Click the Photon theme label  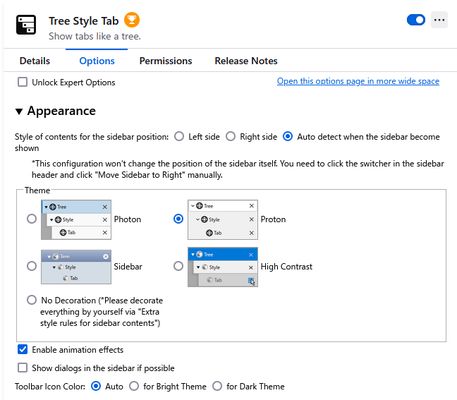127,219
